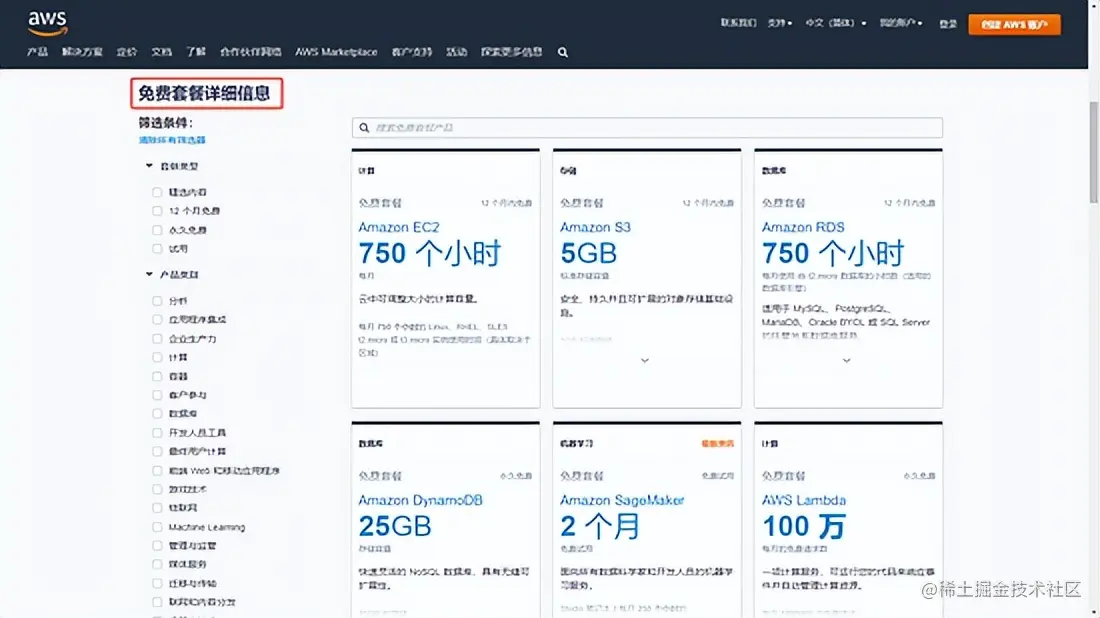Screen dimensions: 1100x618
Task: Open the 支持 dropdown in header
Action: (779, 23)
